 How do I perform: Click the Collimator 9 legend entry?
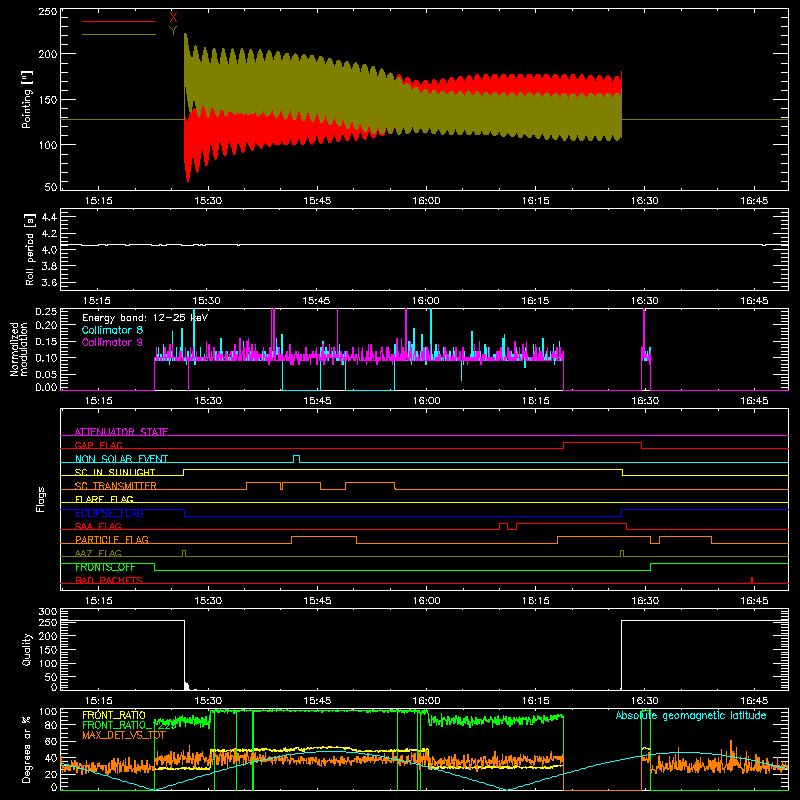[x=112, y=342]
